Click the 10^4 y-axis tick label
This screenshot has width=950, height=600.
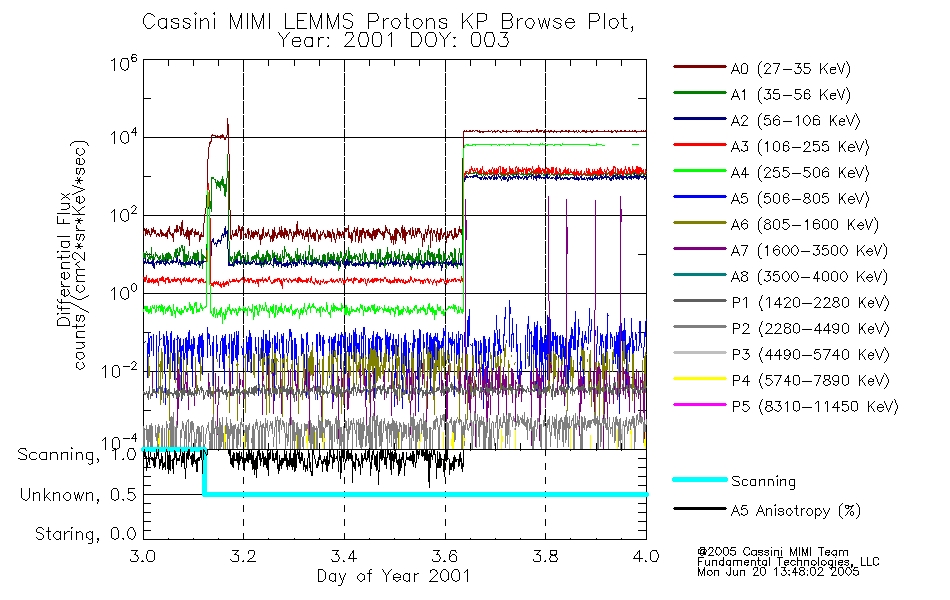click(x=123, y=137)
